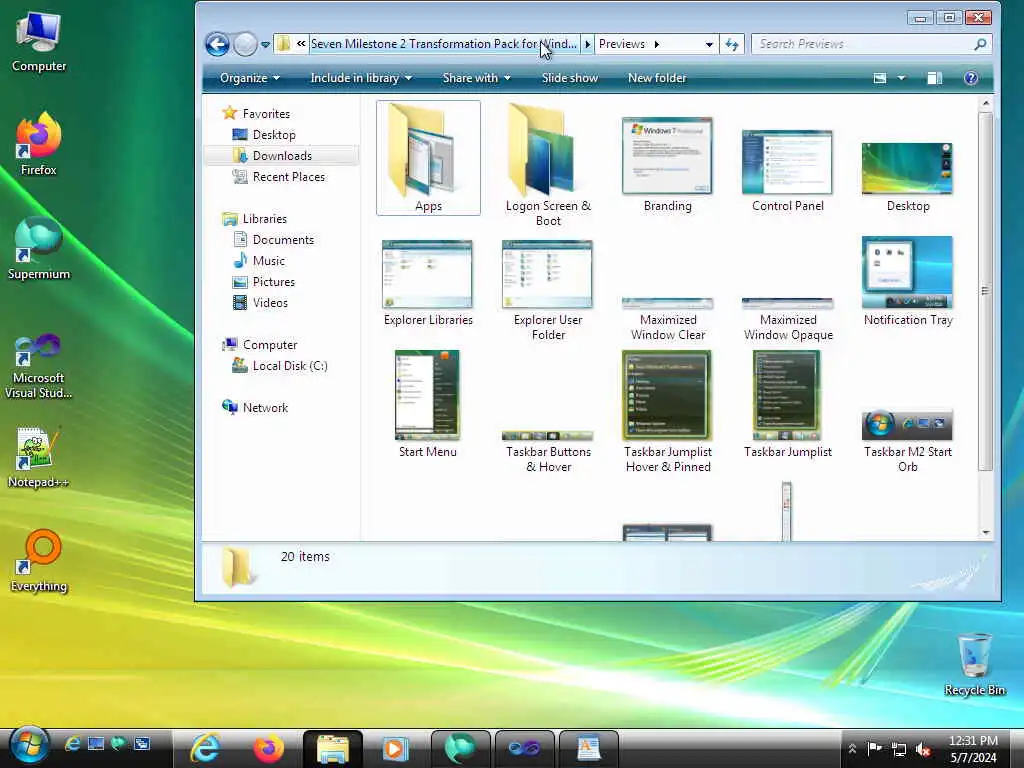Select Taskbar Buttons & Hover image
Image resolution: width=1024 pixels, height=768 pixels.
pos(548,452)
